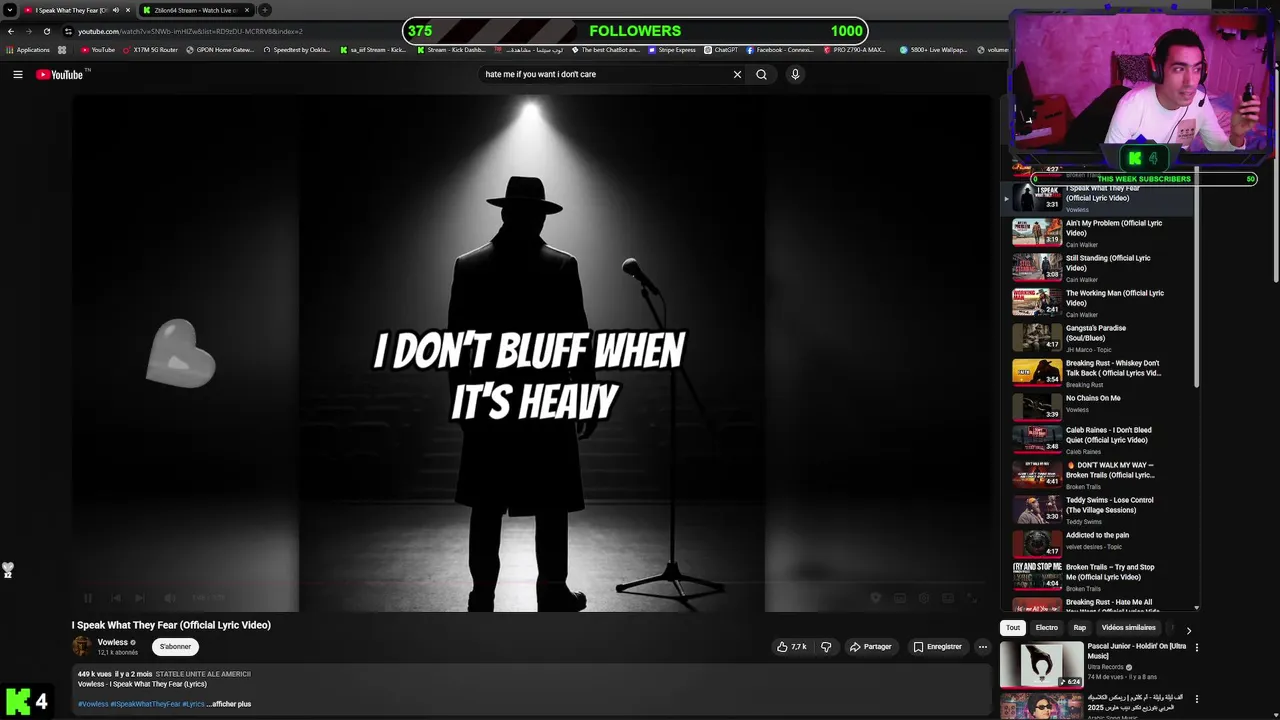Open the GPON Home Gateway bookmark
The width and height of the screenshot is (1280, 720).
coord(219,50)
